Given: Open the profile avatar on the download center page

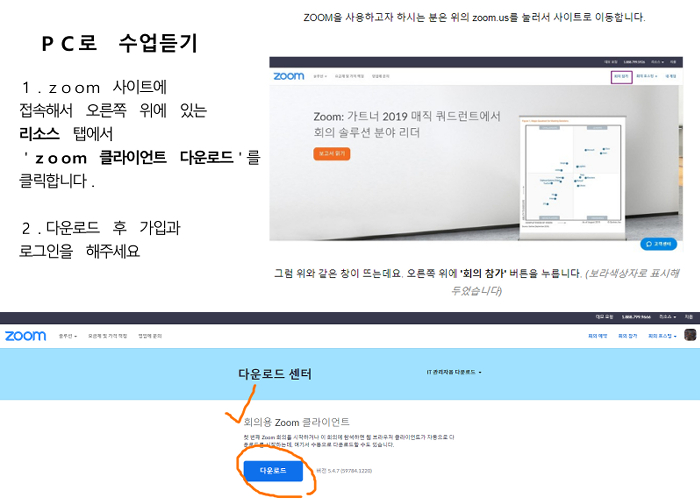Looking at the screenshot, I should [690, 335].
